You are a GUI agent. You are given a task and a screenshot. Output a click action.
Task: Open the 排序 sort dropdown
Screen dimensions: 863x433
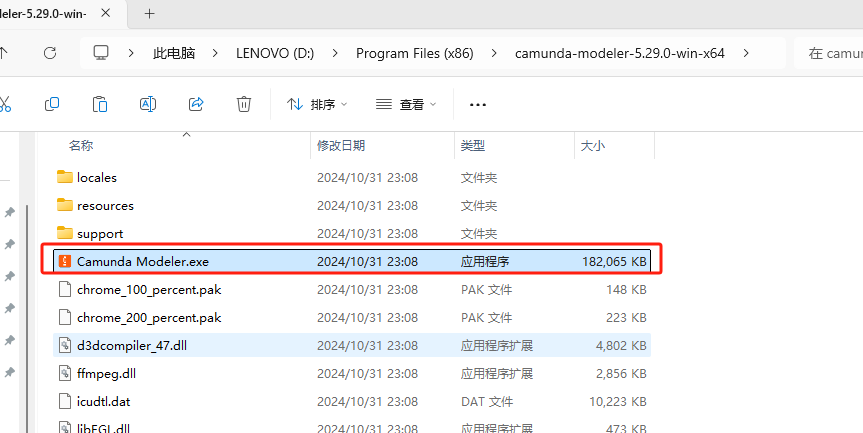(317, 104)
